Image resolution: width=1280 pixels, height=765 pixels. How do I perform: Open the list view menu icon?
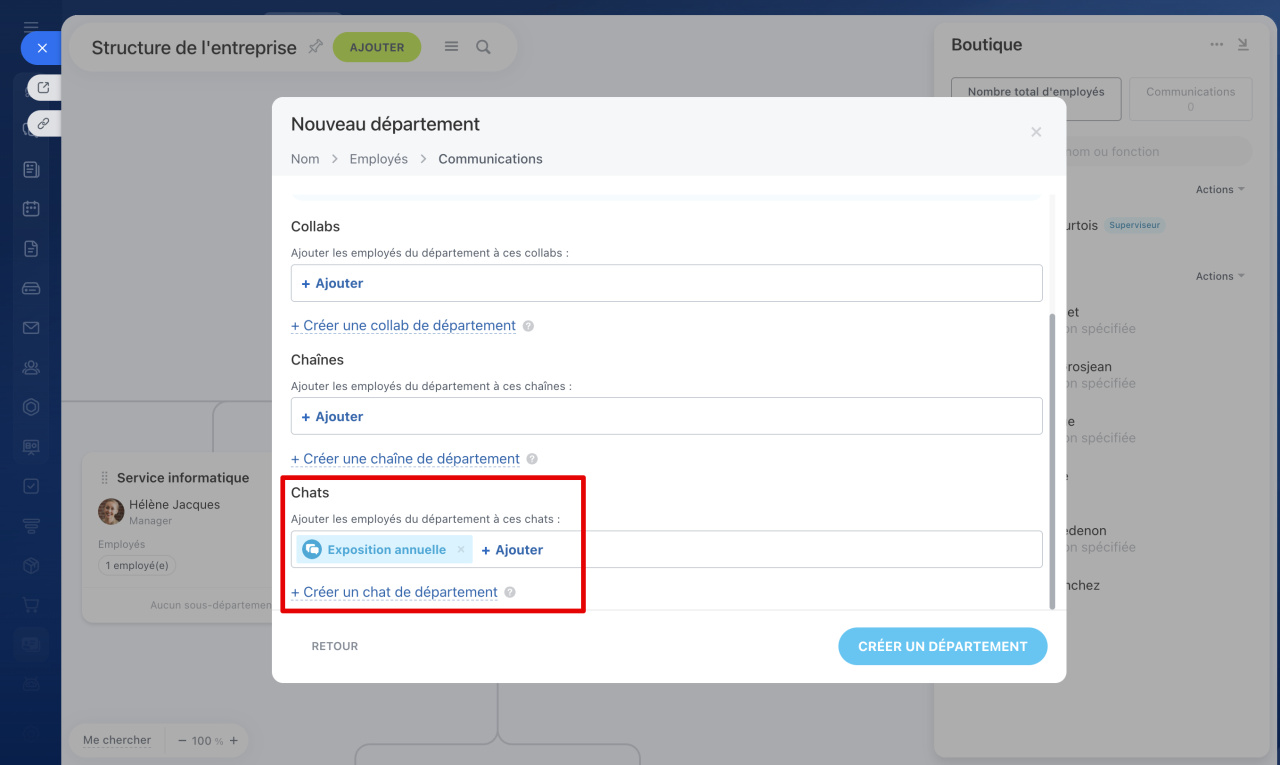[451, 47]
